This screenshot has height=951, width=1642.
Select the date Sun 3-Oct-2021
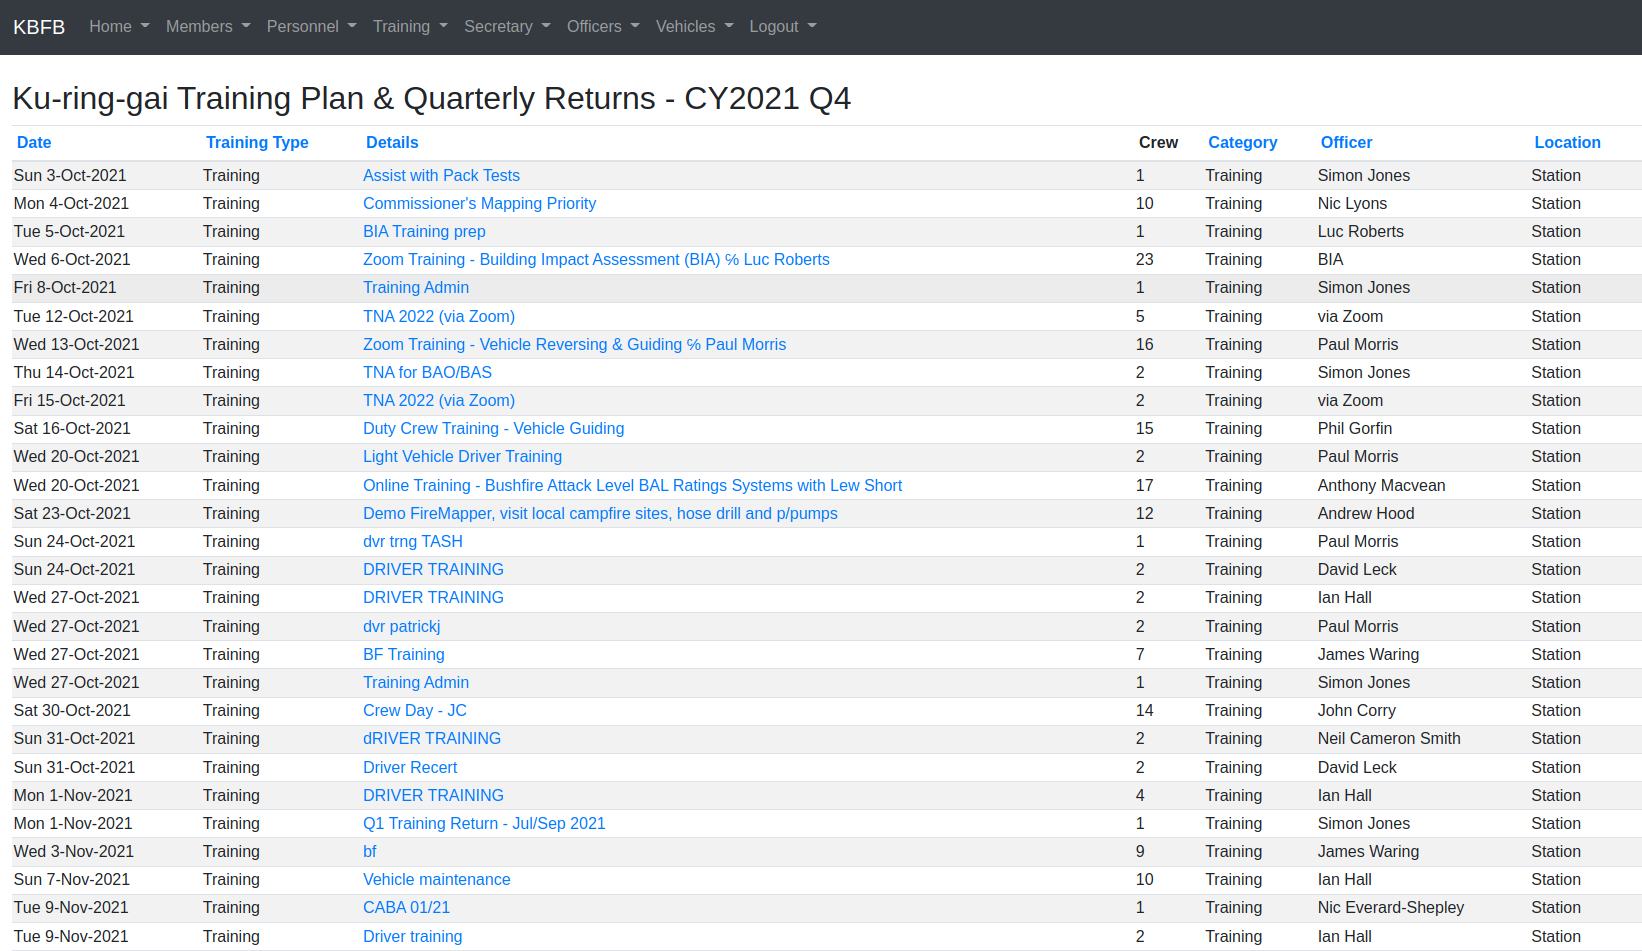(x=70, y=176)
